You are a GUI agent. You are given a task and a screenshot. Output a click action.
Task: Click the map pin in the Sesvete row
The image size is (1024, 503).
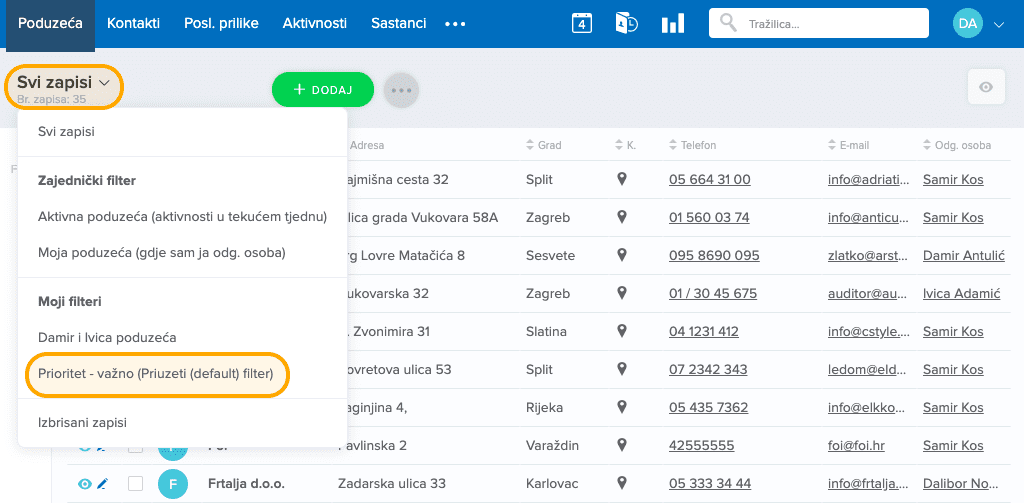622,255
